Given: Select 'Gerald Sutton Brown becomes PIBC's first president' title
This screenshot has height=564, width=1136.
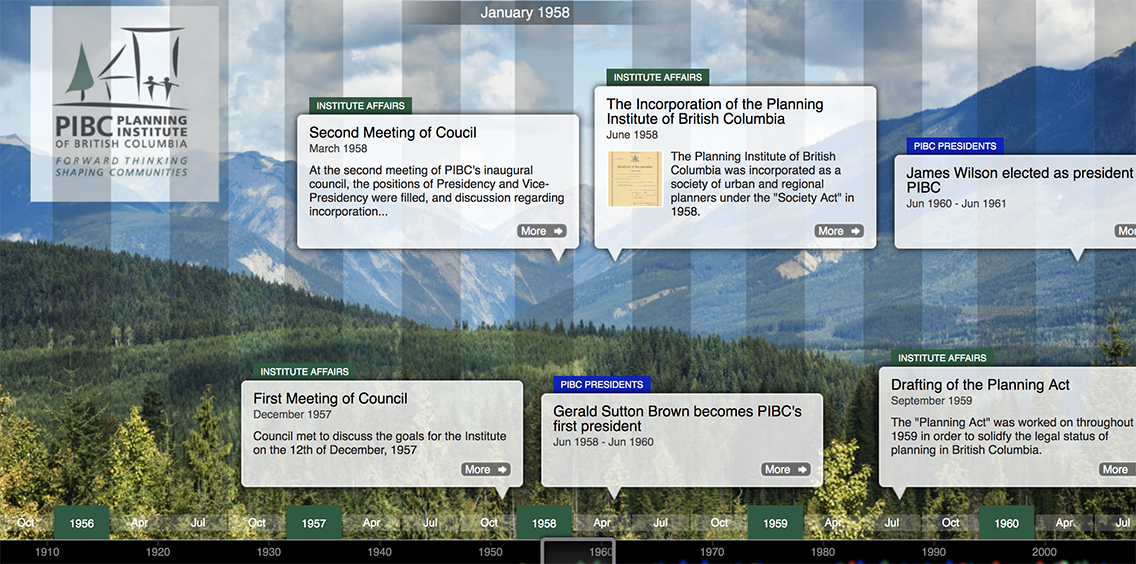Looking at the screenshot, I should [677, 419].
